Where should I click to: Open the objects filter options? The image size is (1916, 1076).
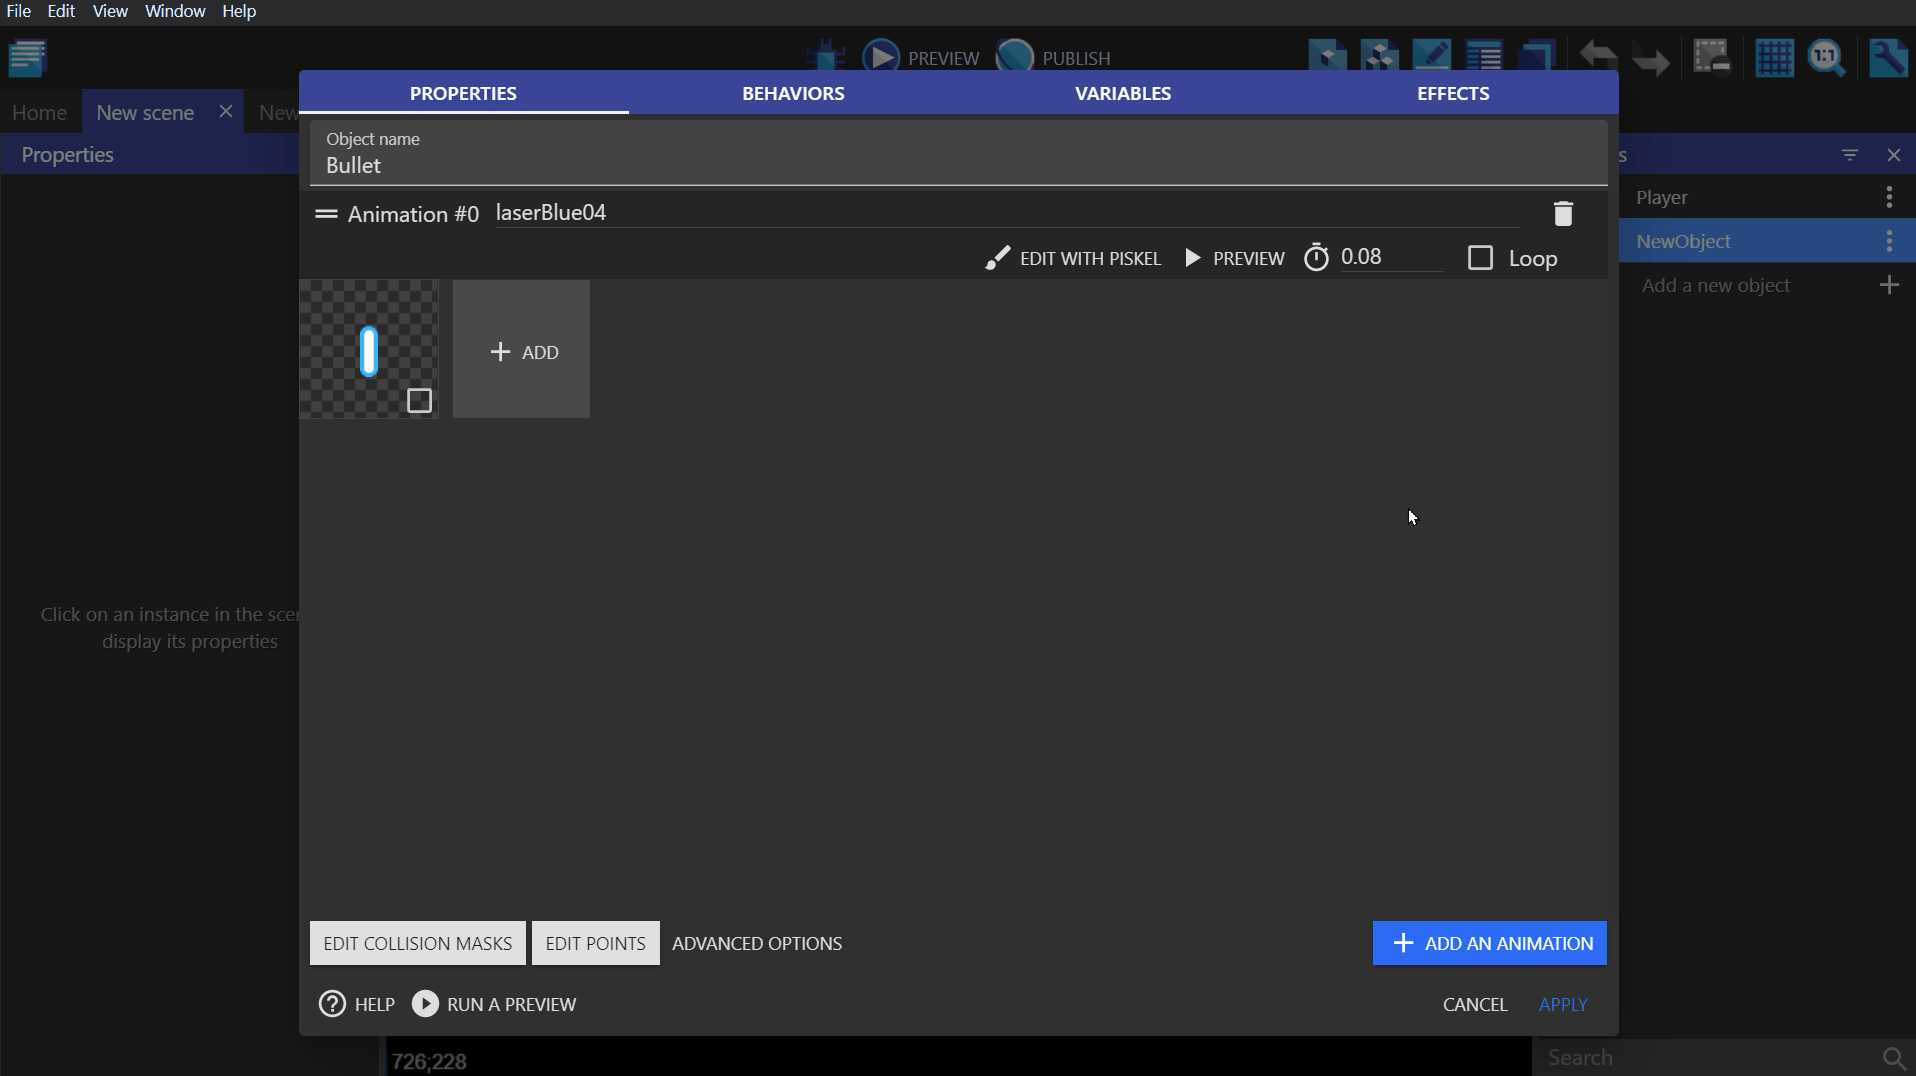(1850, 155)
